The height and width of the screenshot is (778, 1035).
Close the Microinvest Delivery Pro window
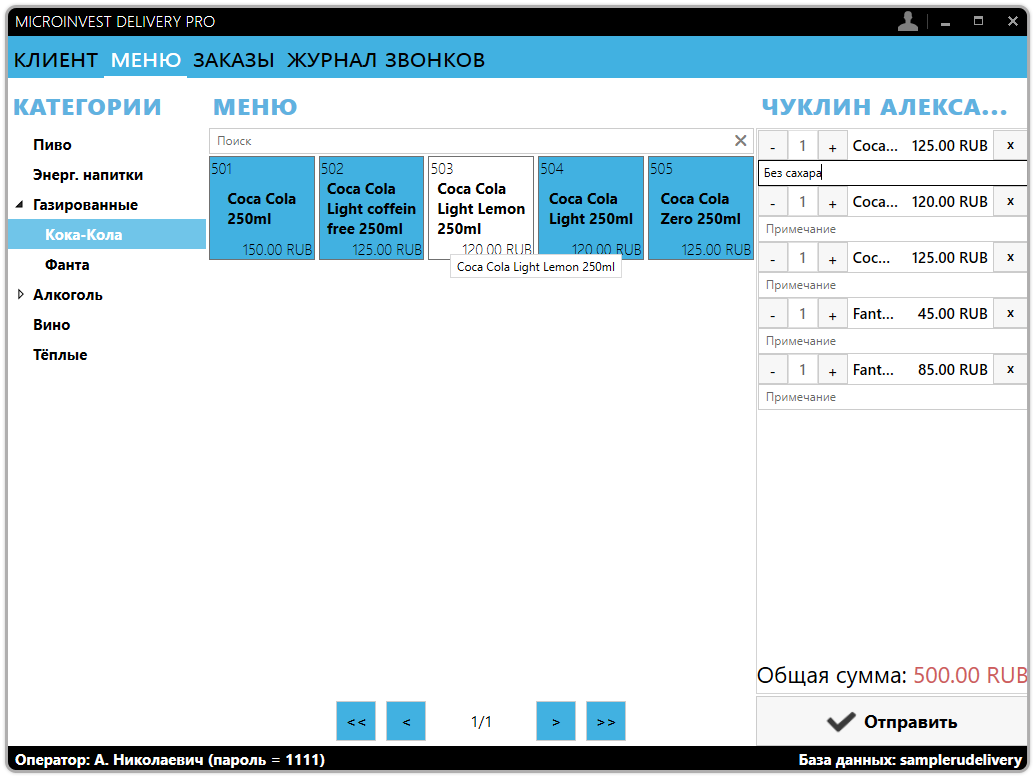coord(1013,22)
